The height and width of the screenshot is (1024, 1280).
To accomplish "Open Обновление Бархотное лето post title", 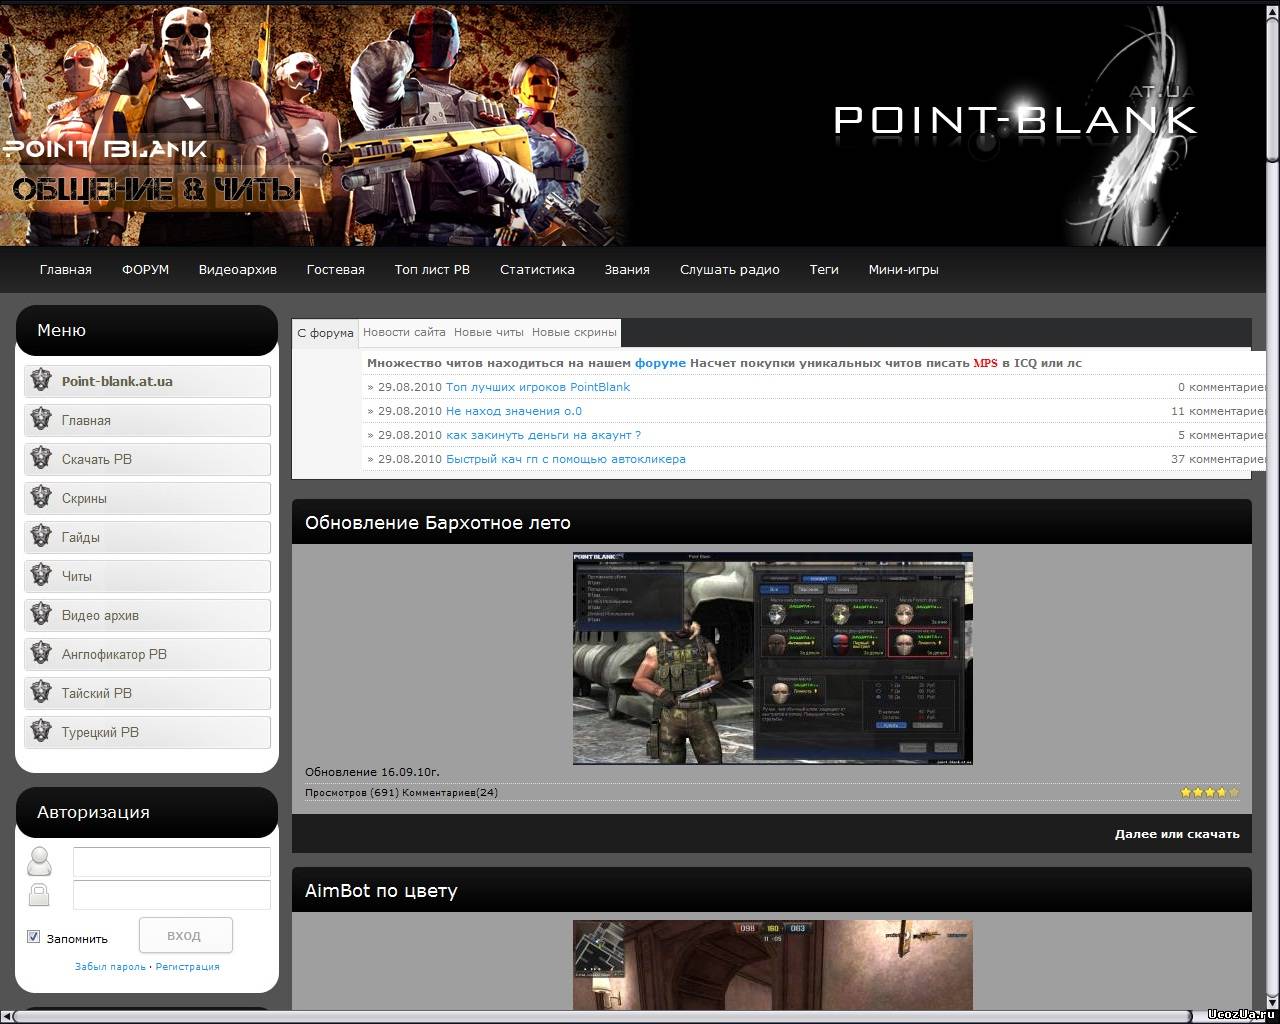I will pos(438,522).
